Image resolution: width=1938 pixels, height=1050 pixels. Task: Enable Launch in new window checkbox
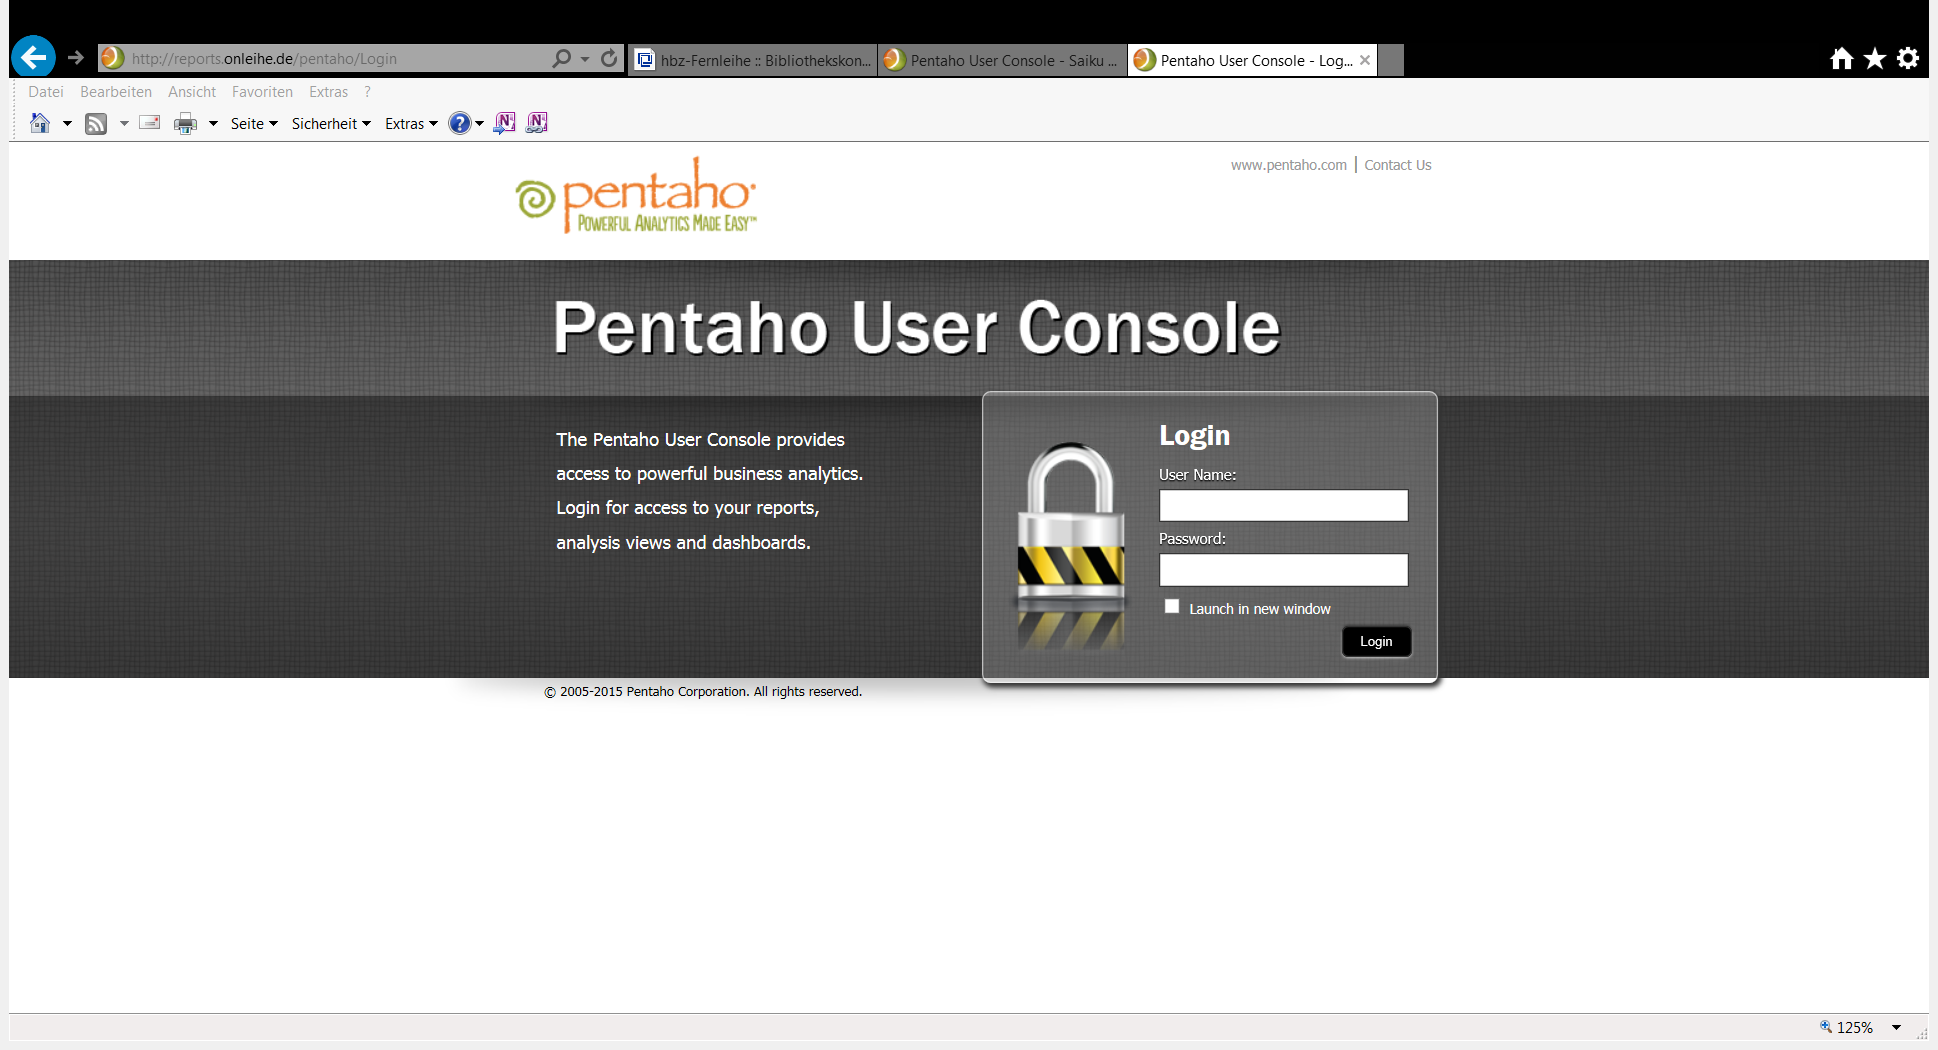pyautogui.click(x=1172, y=606)
